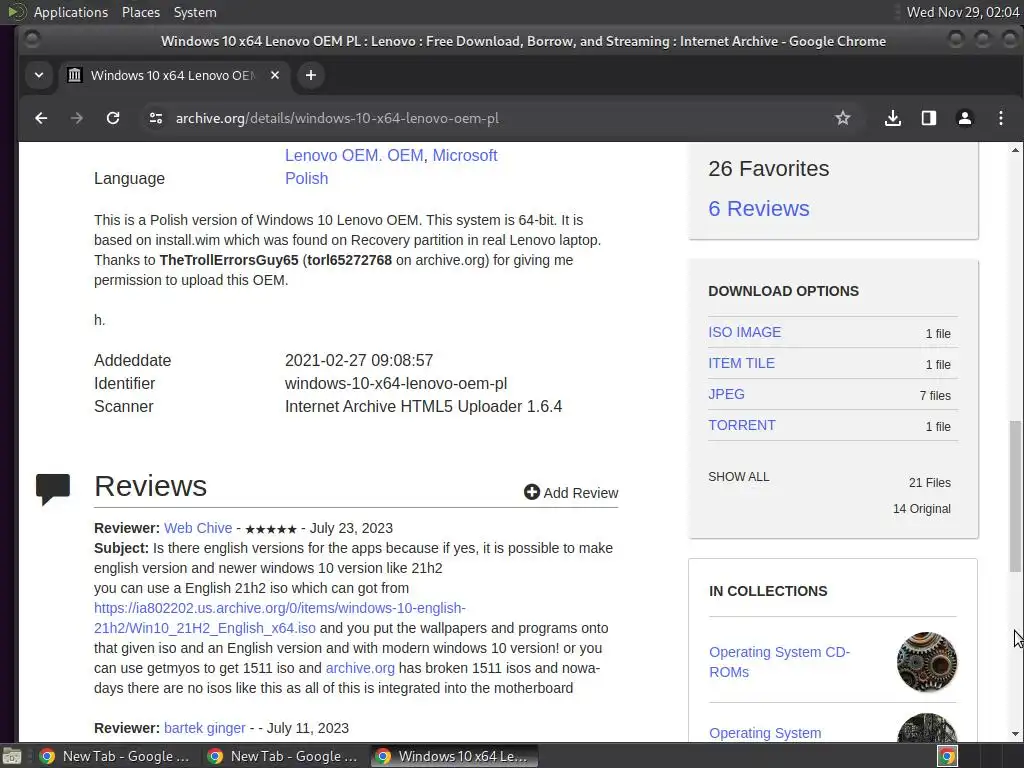Open site information icon in address bar

155,118
